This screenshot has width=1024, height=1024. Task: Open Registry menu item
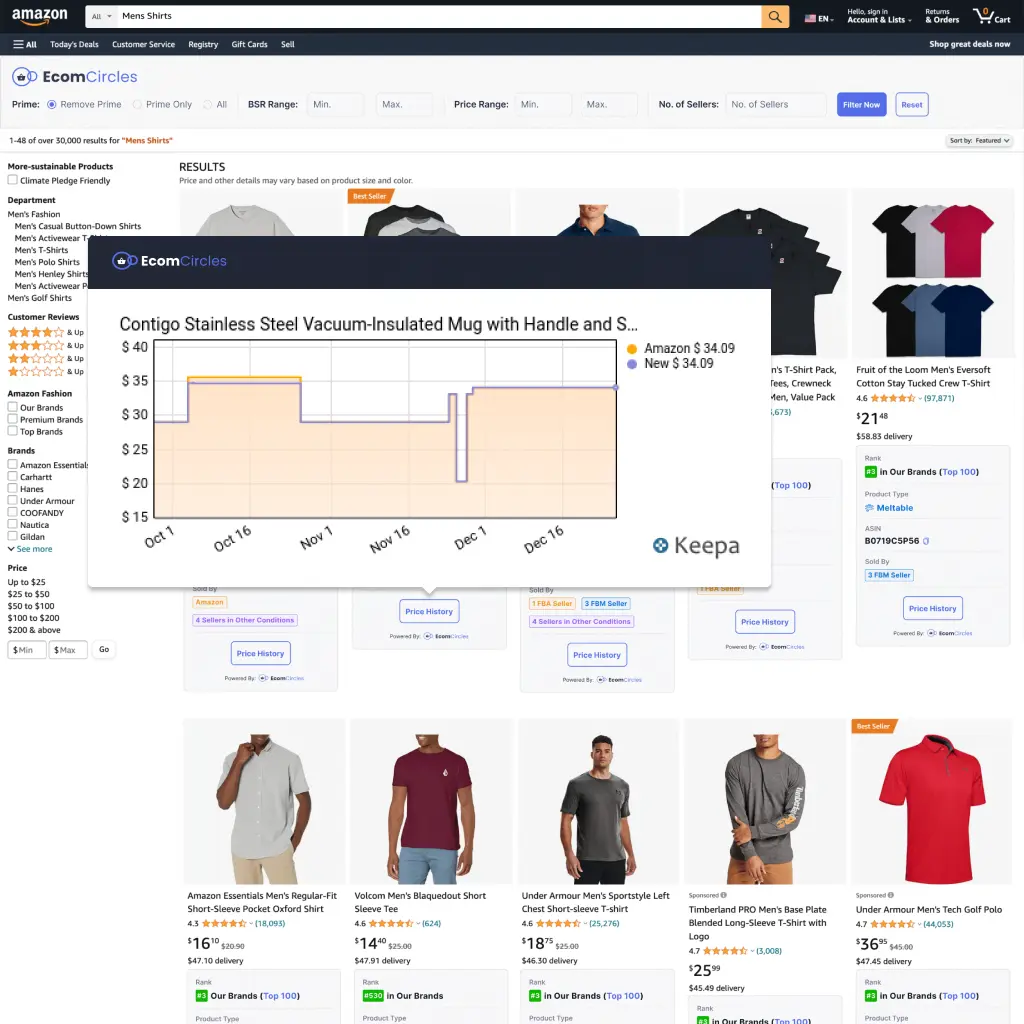[x=203, y=44]
